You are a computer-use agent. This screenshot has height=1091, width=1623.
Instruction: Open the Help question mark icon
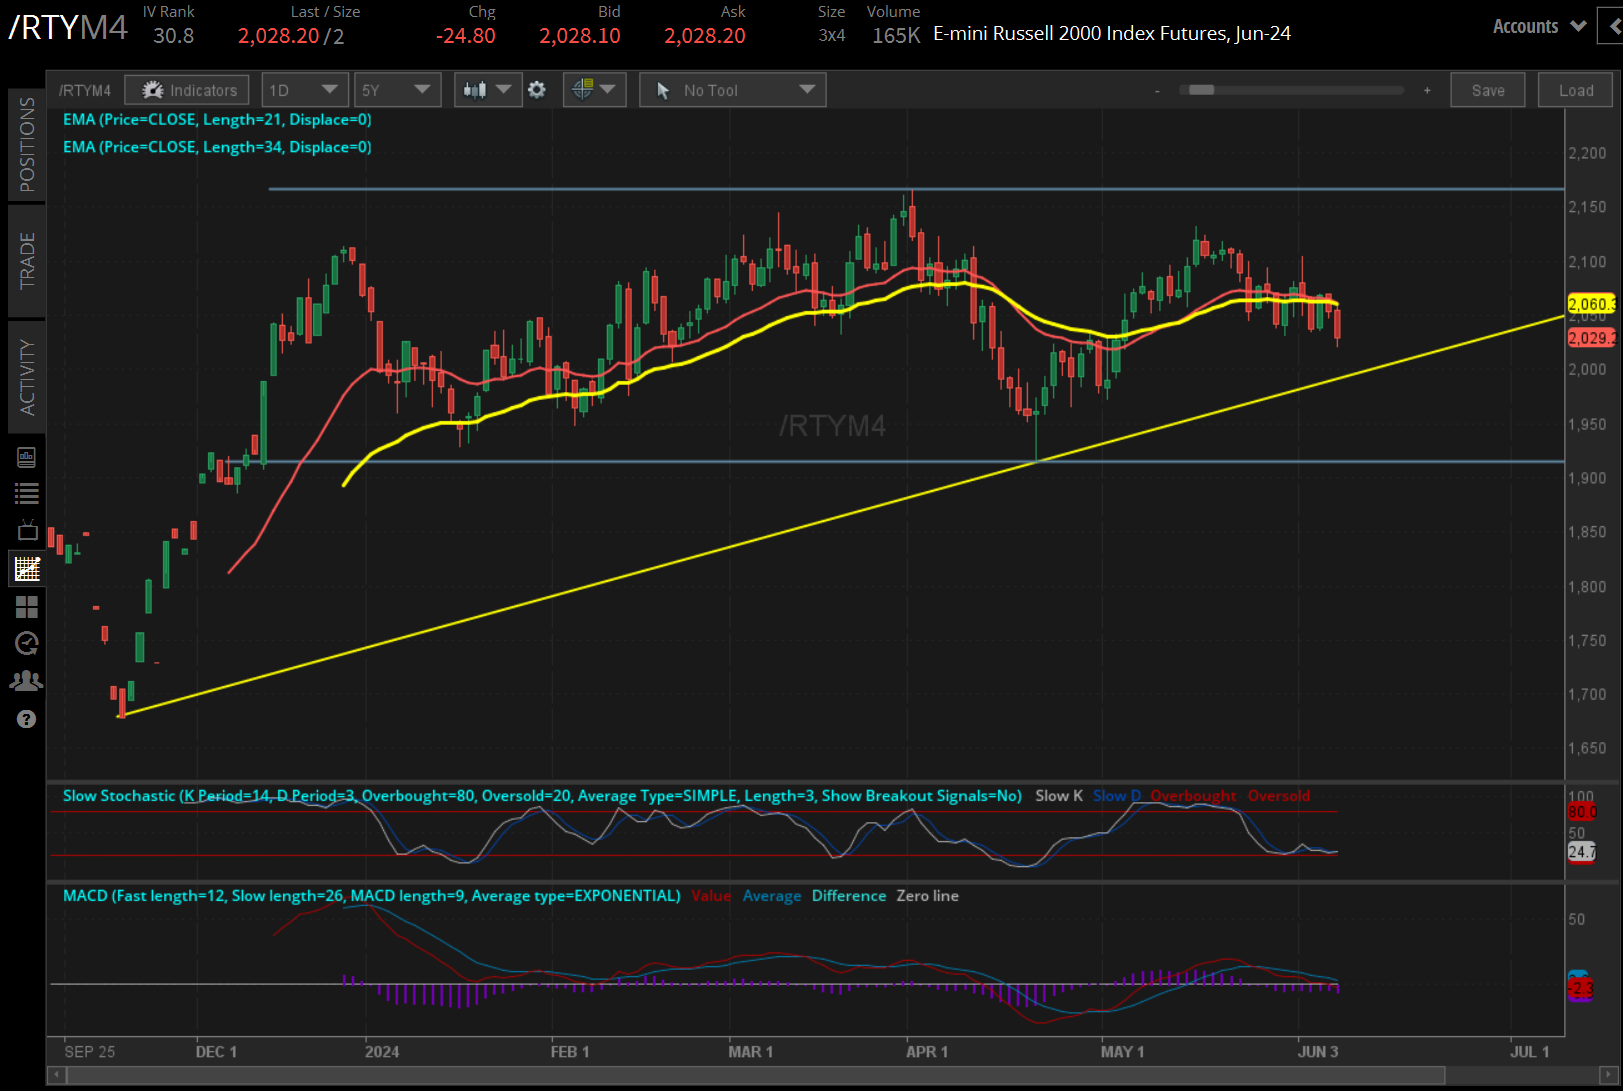27,718
